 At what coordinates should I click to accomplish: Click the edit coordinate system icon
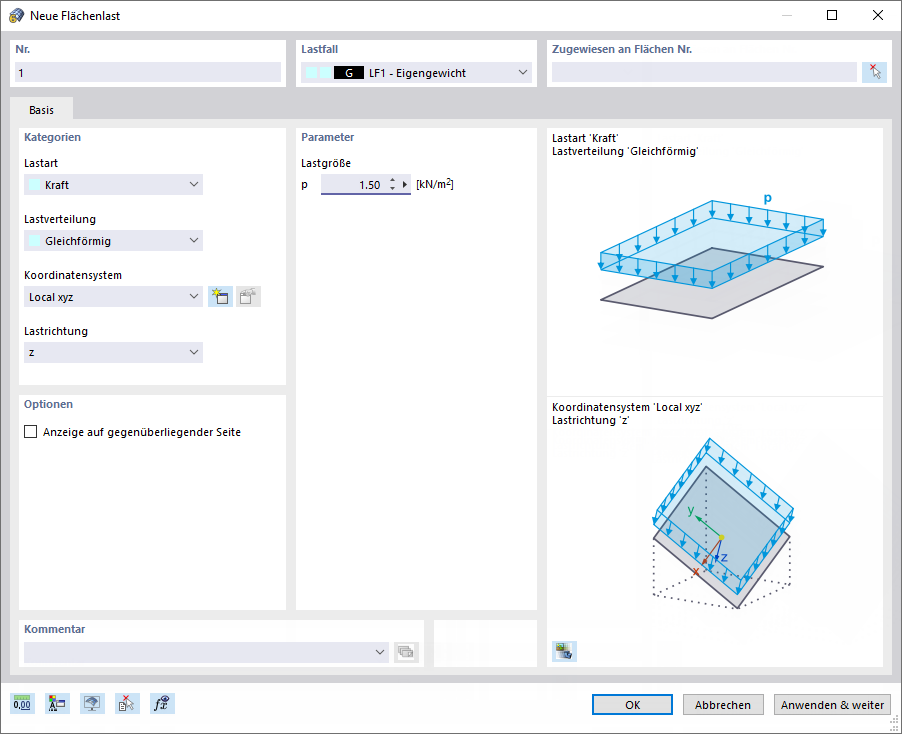[249, 297]
